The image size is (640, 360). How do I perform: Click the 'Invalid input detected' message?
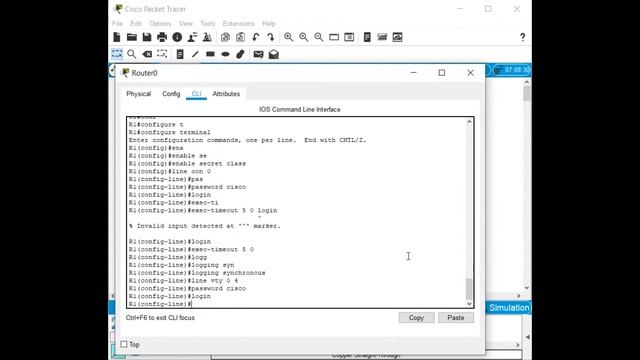tap(205, 226)
